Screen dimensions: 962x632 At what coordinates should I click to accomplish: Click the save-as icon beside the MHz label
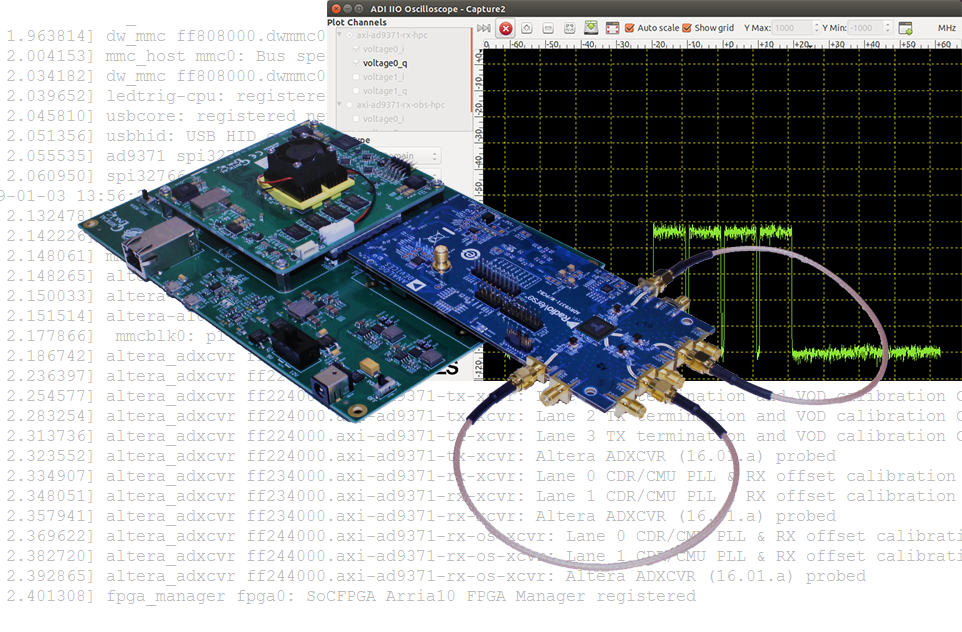coord(907,28)
